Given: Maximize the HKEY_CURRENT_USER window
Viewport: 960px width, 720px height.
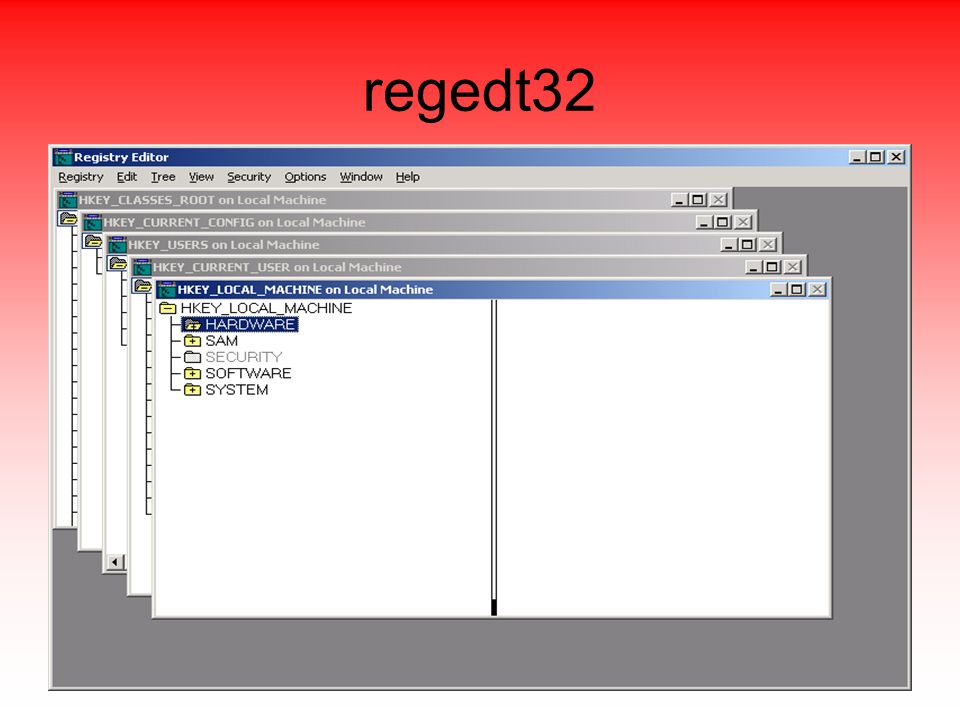Looking at the screenshot, I should [772, 268].
